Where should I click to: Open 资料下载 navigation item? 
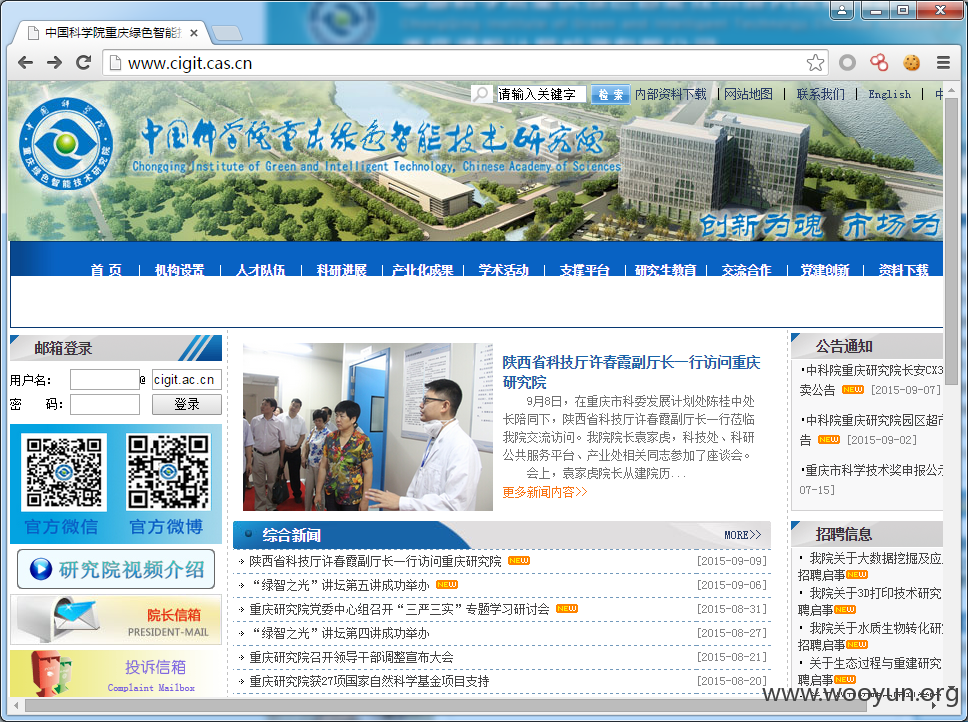[x=903, y=270]
